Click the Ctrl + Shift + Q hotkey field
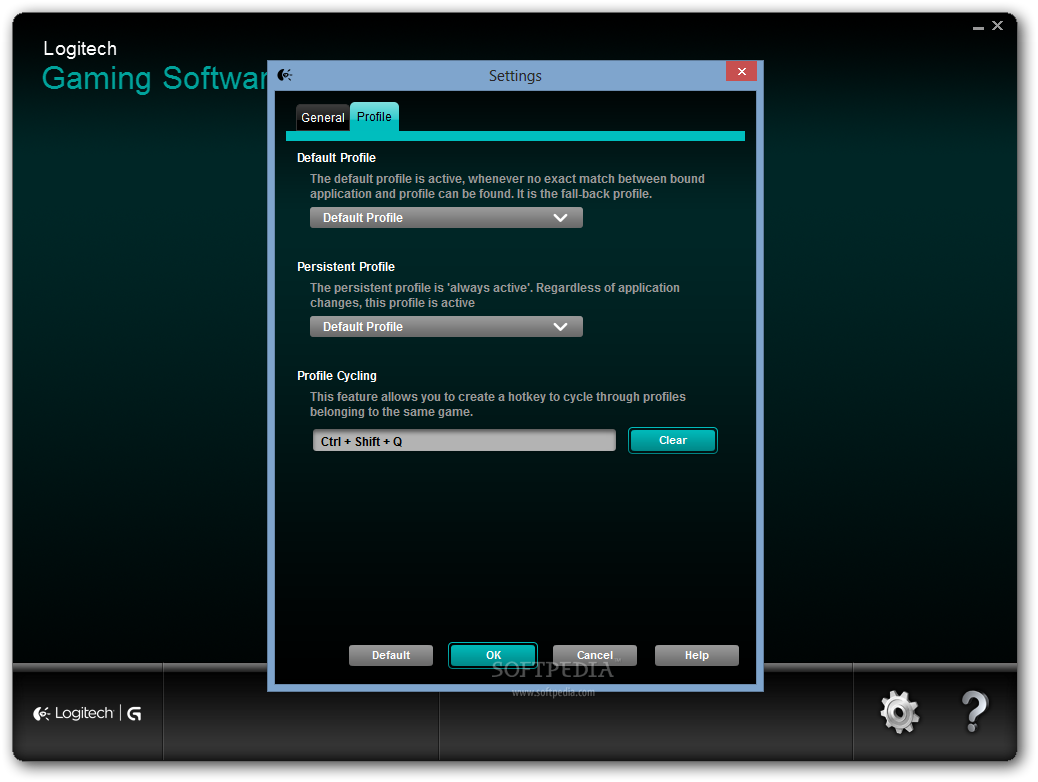Image resolution: width=1038 pixels, height=782 pixels. coord(464,441)
